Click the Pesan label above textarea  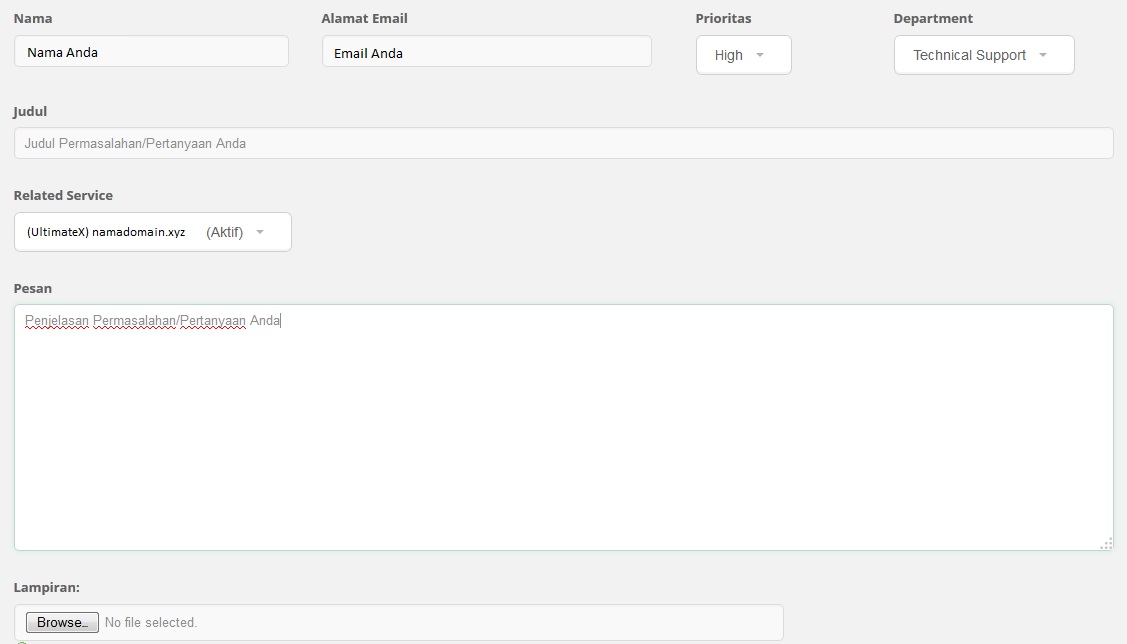33,288
